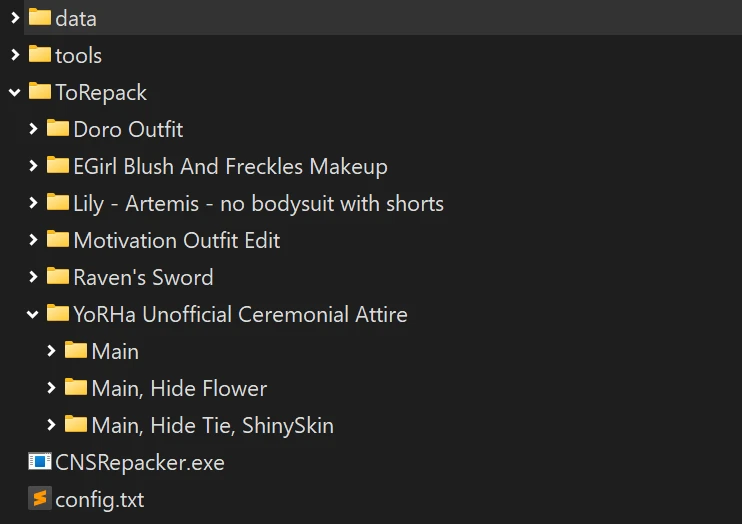Select the CNSRepacker.exe file name
Image resolution: width=742 pixels, height=524 pixels.
click(140, 462)
